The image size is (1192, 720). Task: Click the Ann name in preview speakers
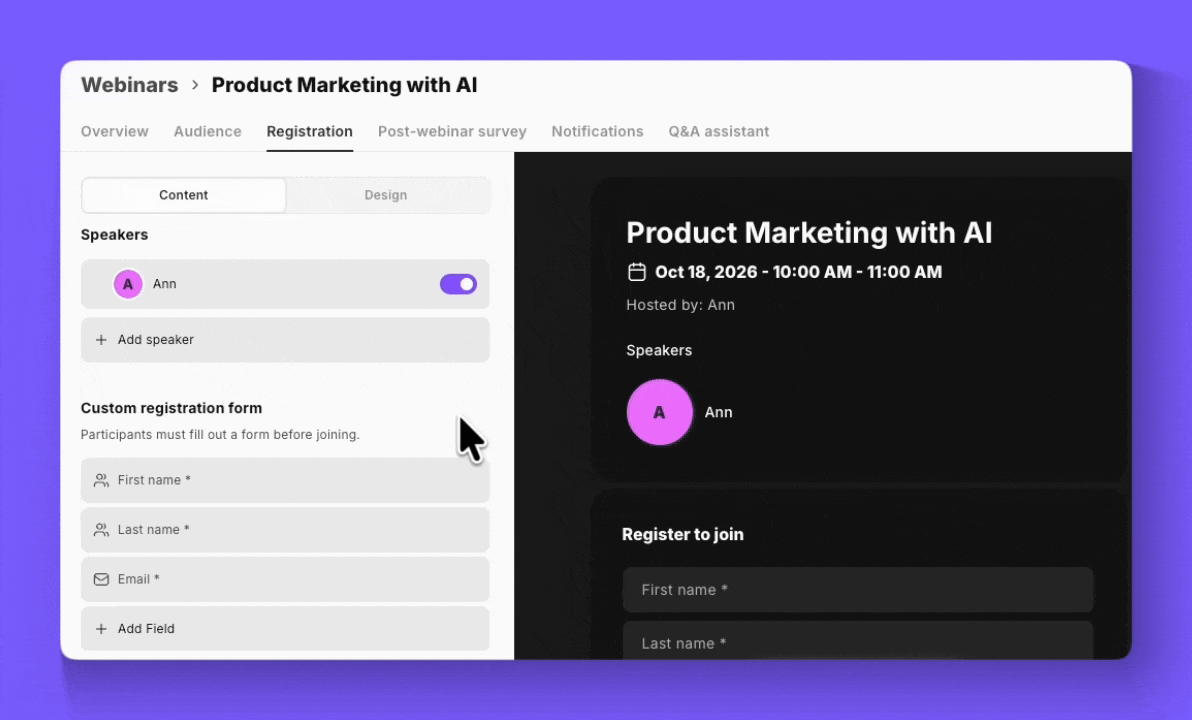coord(718,412)
